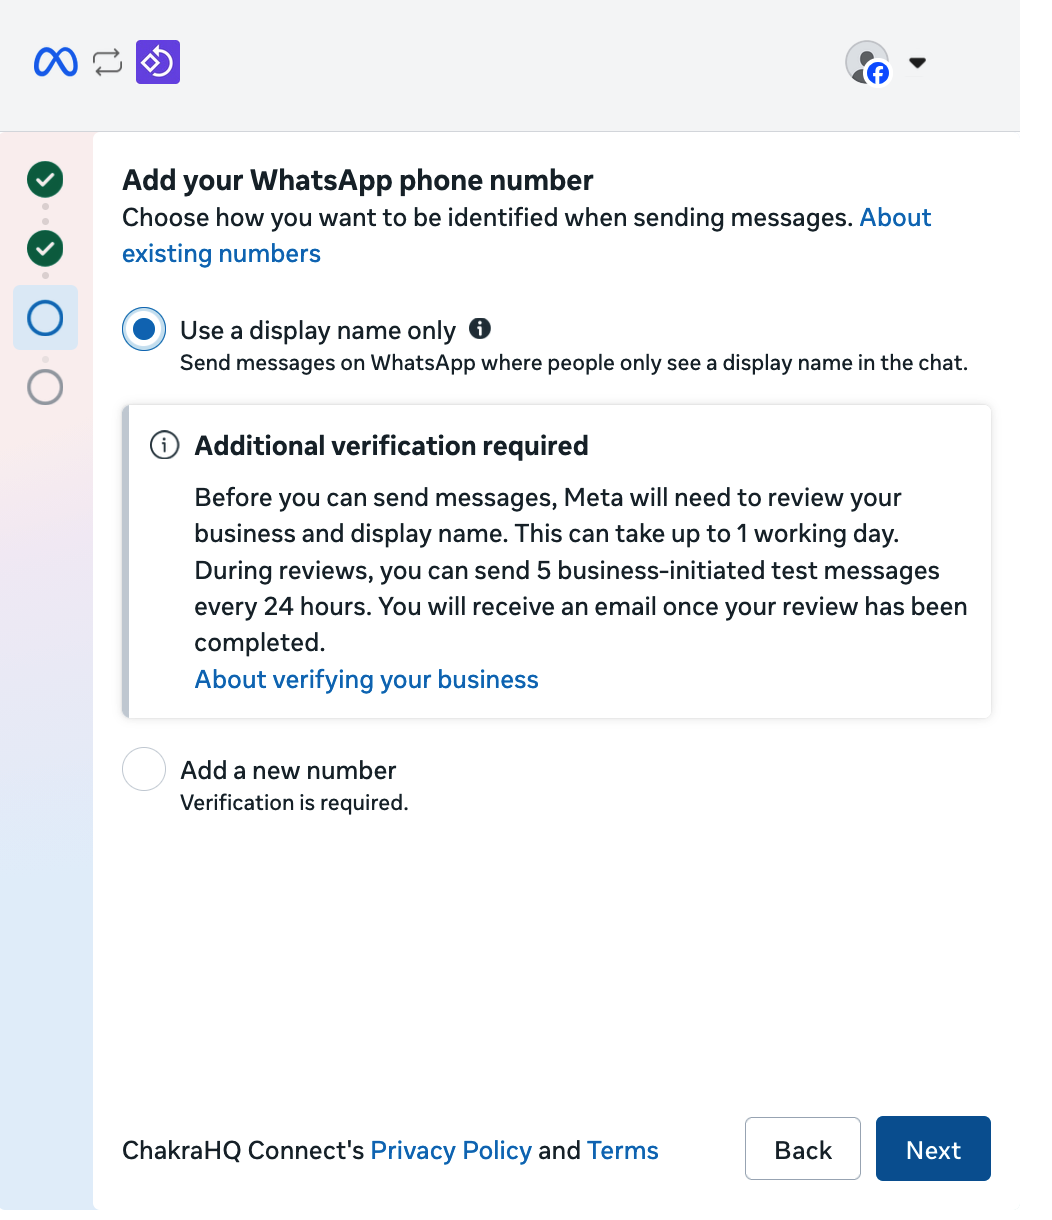Viewport: 1052px width, 1220px height.
Task: Click info icon next to display name option
Action: [x=480, y=329]
